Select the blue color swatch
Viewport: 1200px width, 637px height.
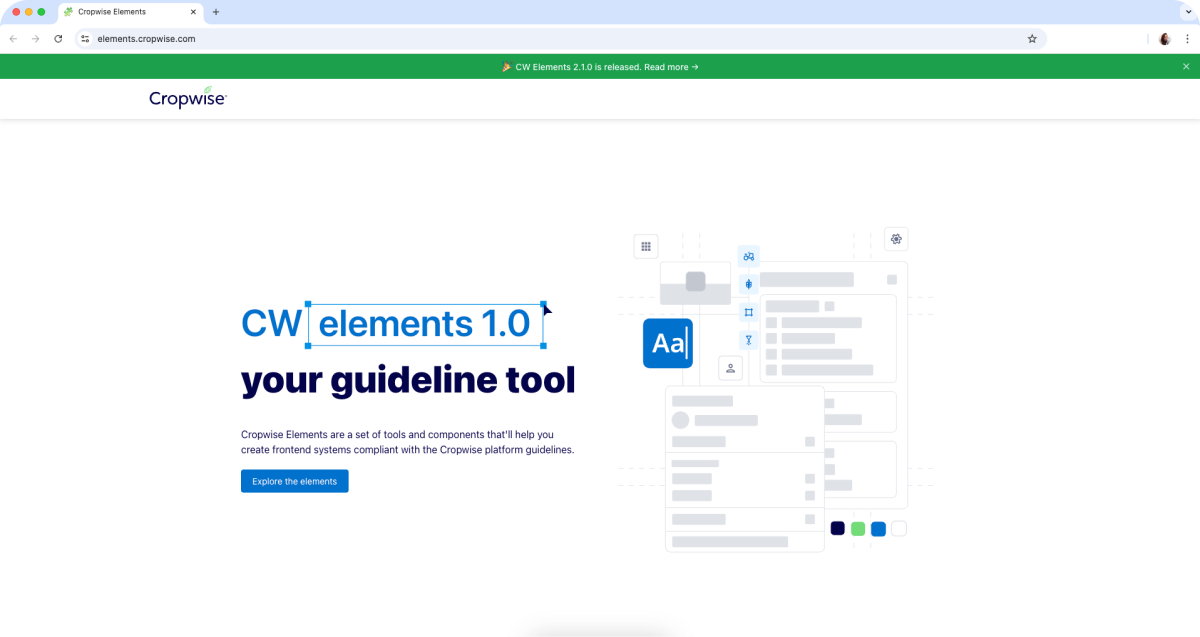[x=878, y=528]
